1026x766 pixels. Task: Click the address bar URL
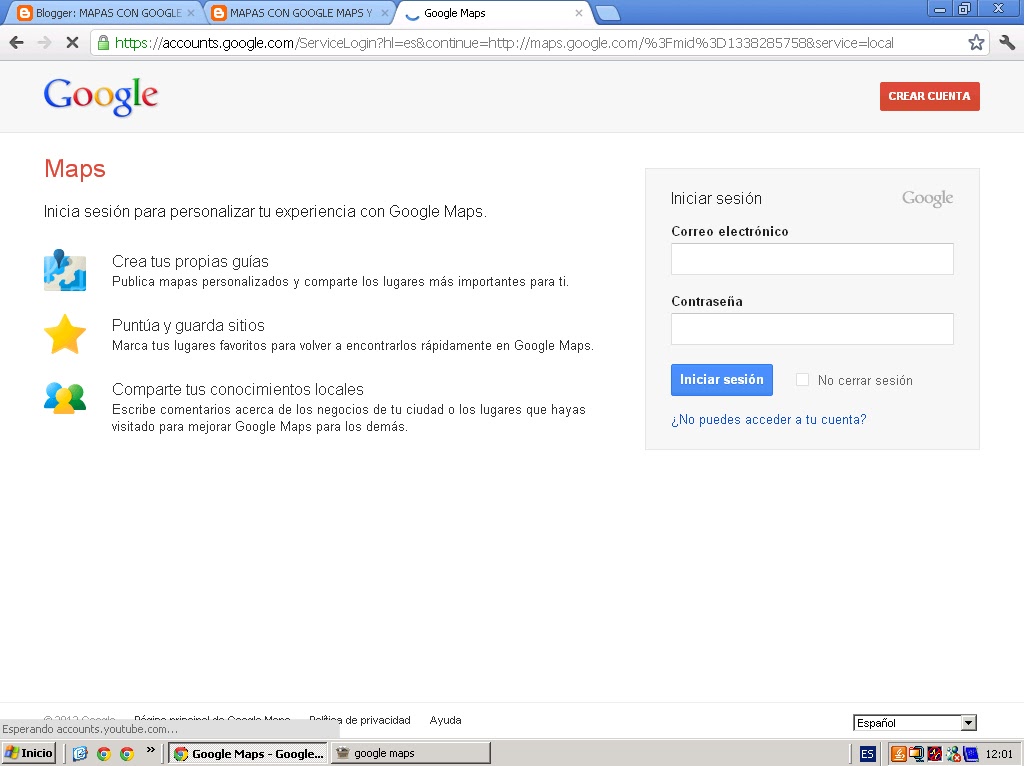point(504,43)
